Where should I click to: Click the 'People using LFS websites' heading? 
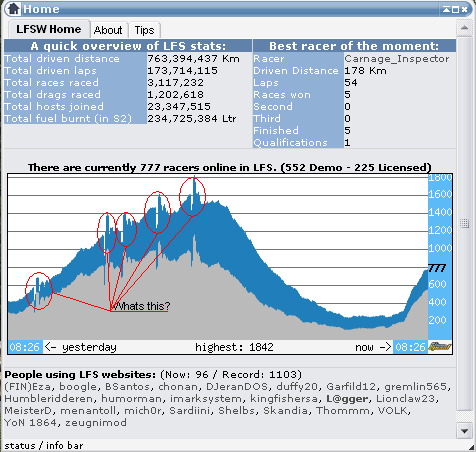click(x=80, y=375)
